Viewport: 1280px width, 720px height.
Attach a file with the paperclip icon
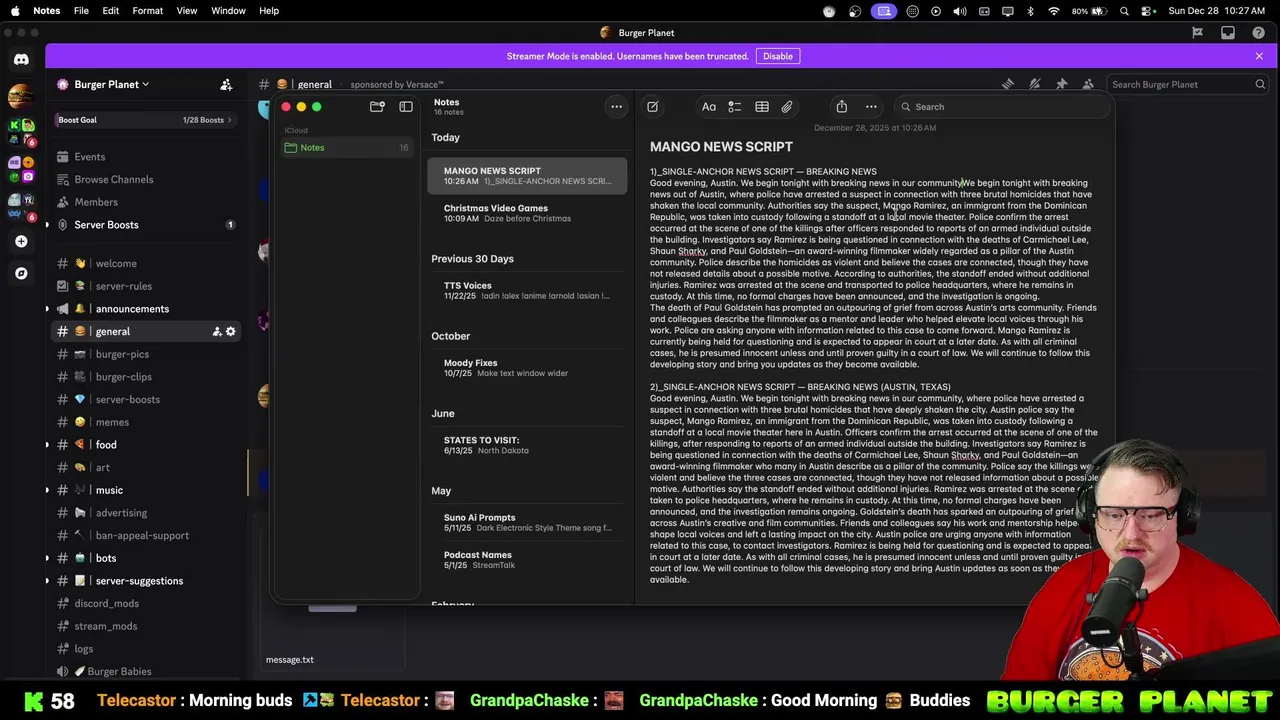pos(787,107)
